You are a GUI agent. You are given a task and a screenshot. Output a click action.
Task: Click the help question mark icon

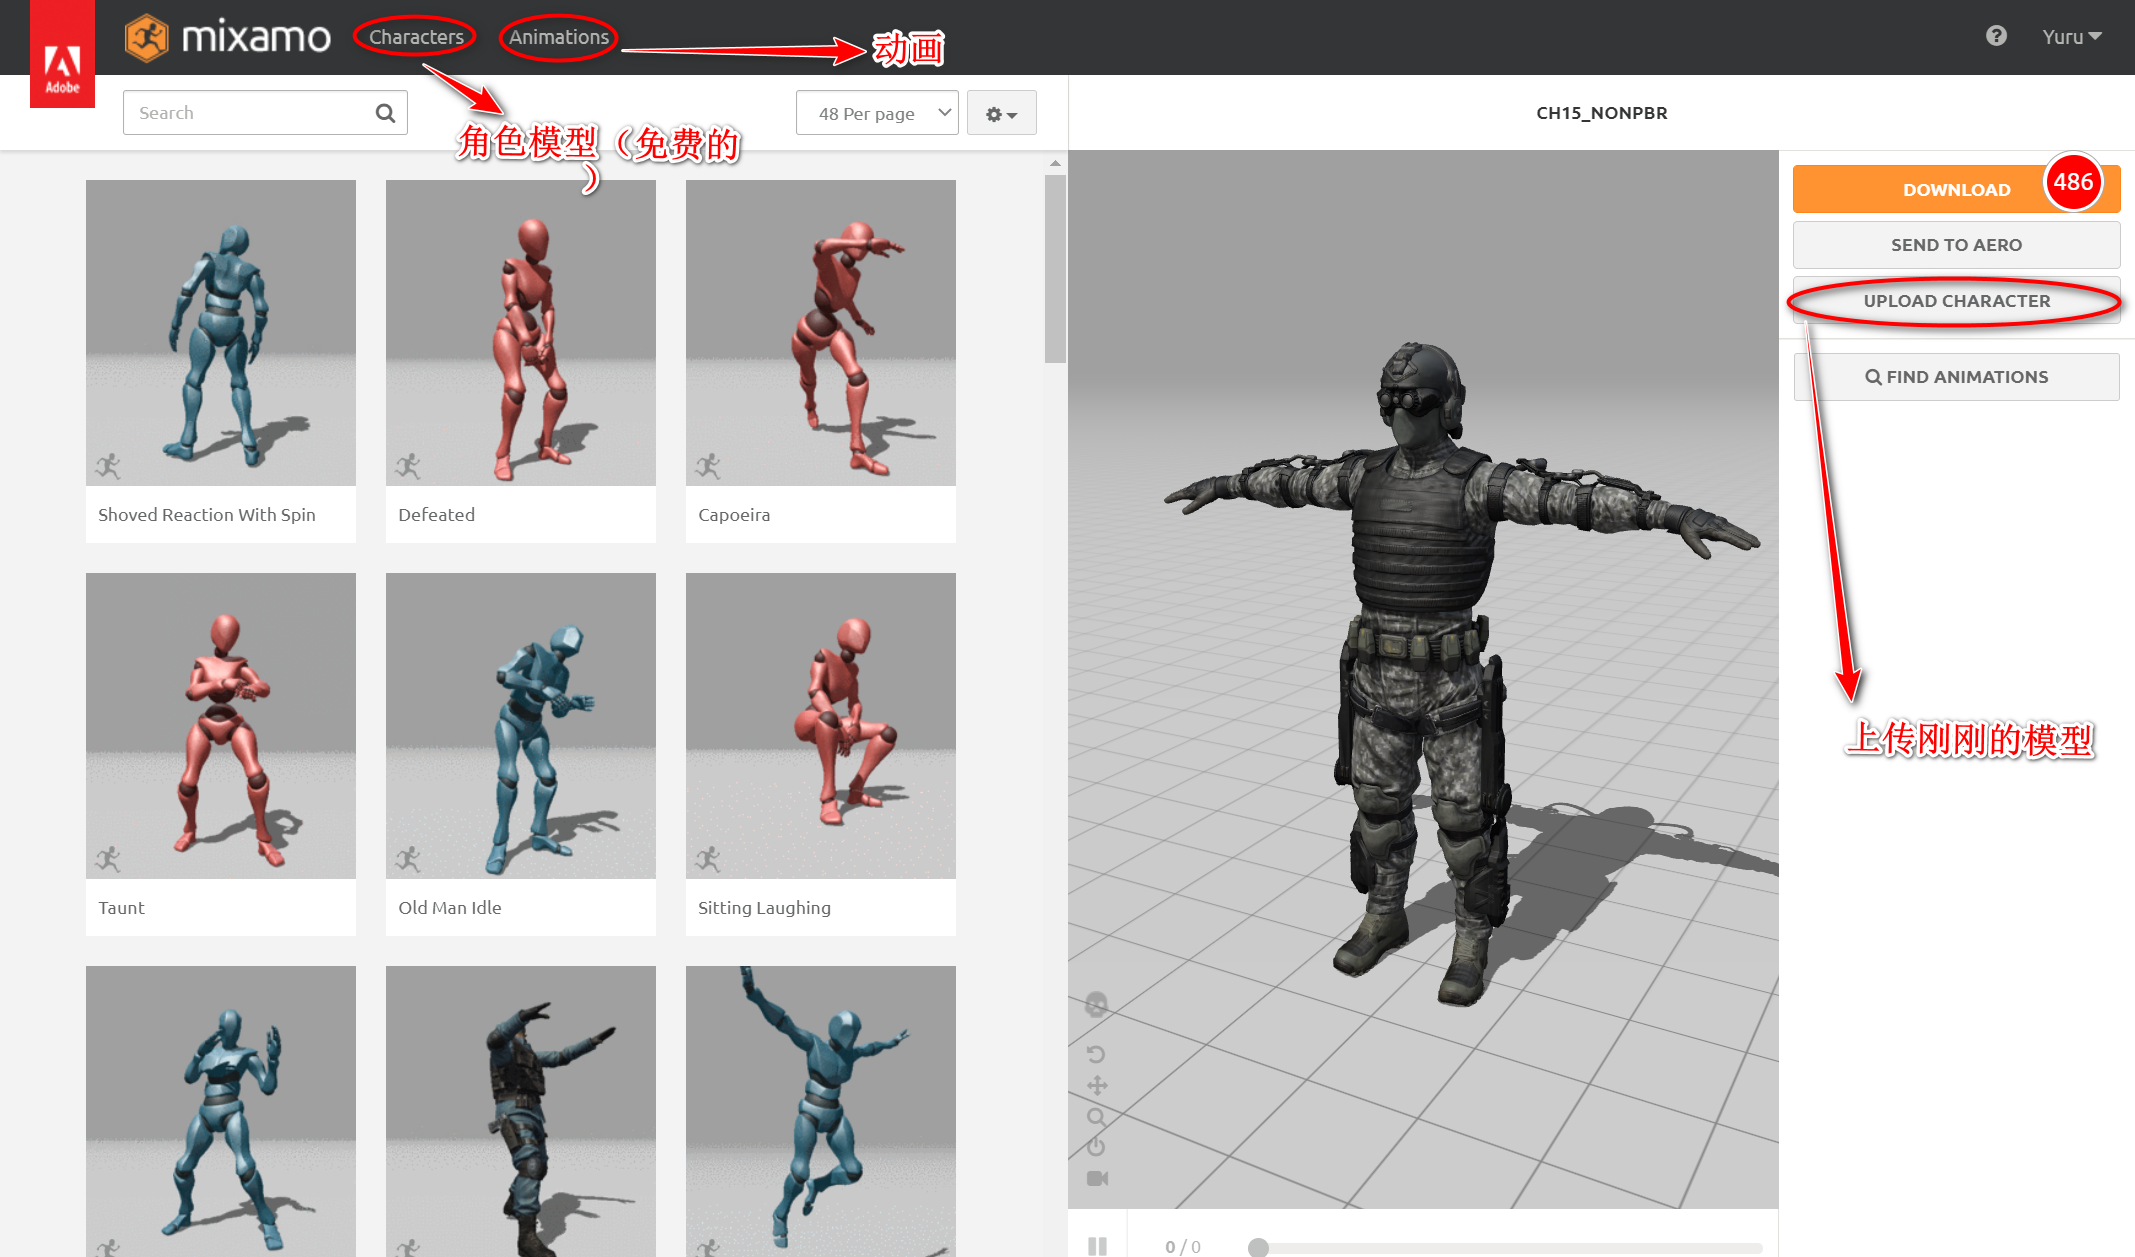tap(1996, 36)
